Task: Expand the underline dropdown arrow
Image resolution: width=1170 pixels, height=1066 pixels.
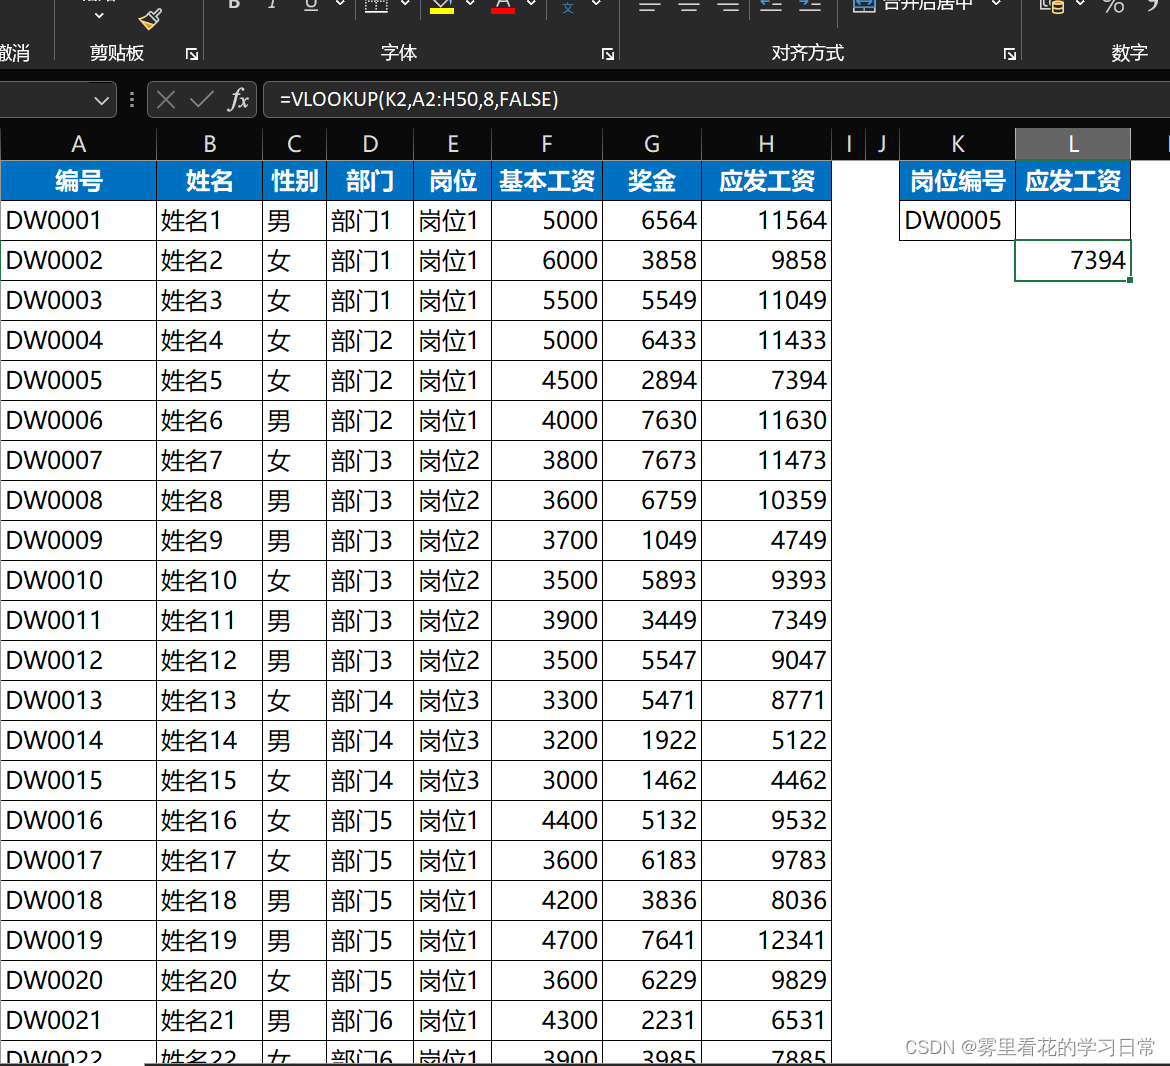Action: click(340, 4)
